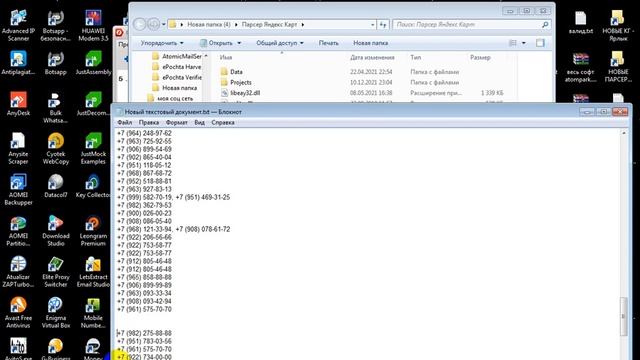
Task: Open Leongram Premium icon
Action: tap(93, 231)
